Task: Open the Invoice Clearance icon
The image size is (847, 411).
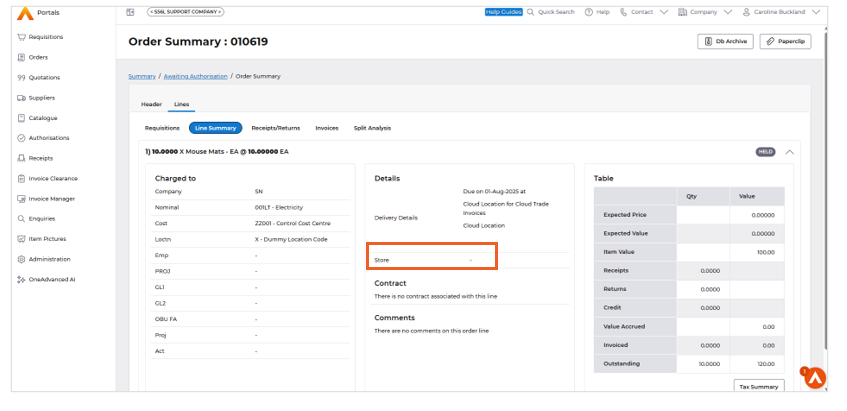Action: tap(22, 179)
